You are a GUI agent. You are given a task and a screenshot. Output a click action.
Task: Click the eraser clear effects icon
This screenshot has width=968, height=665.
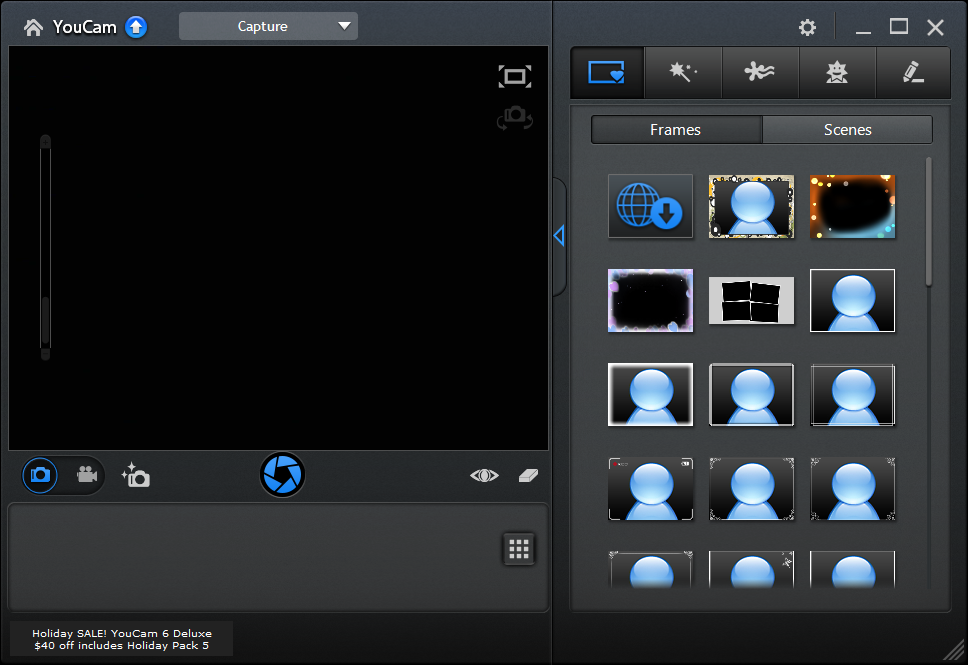(x=529, y=476)
